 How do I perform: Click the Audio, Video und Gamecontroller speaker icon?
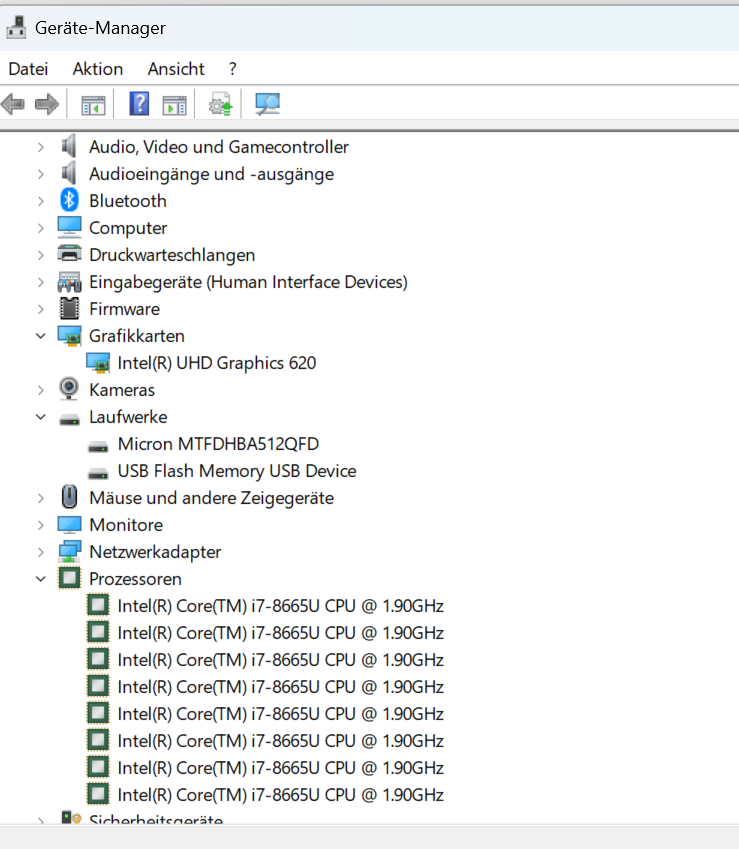pos(69,146)
